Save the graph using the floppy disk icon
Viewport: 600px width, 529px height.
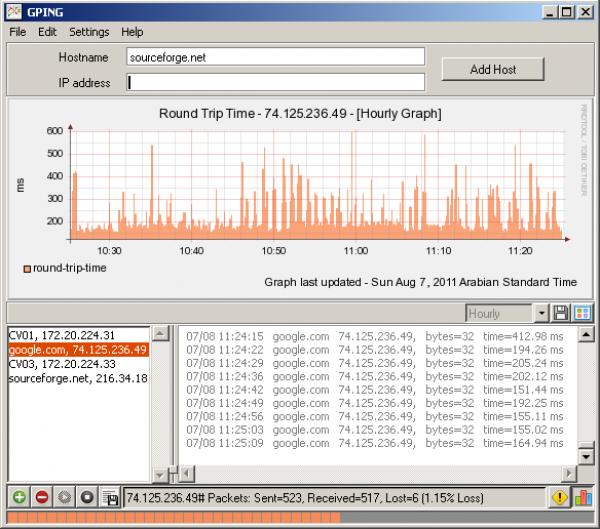(562, 314)
